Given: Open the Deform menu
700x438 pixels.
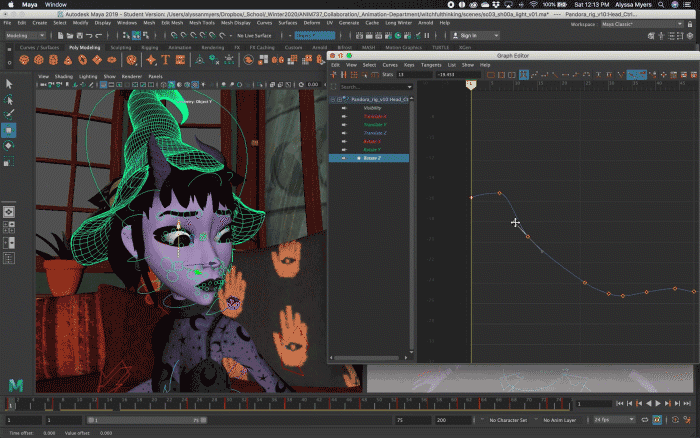Looking at the screenshot, I should (x=312, y=23).
